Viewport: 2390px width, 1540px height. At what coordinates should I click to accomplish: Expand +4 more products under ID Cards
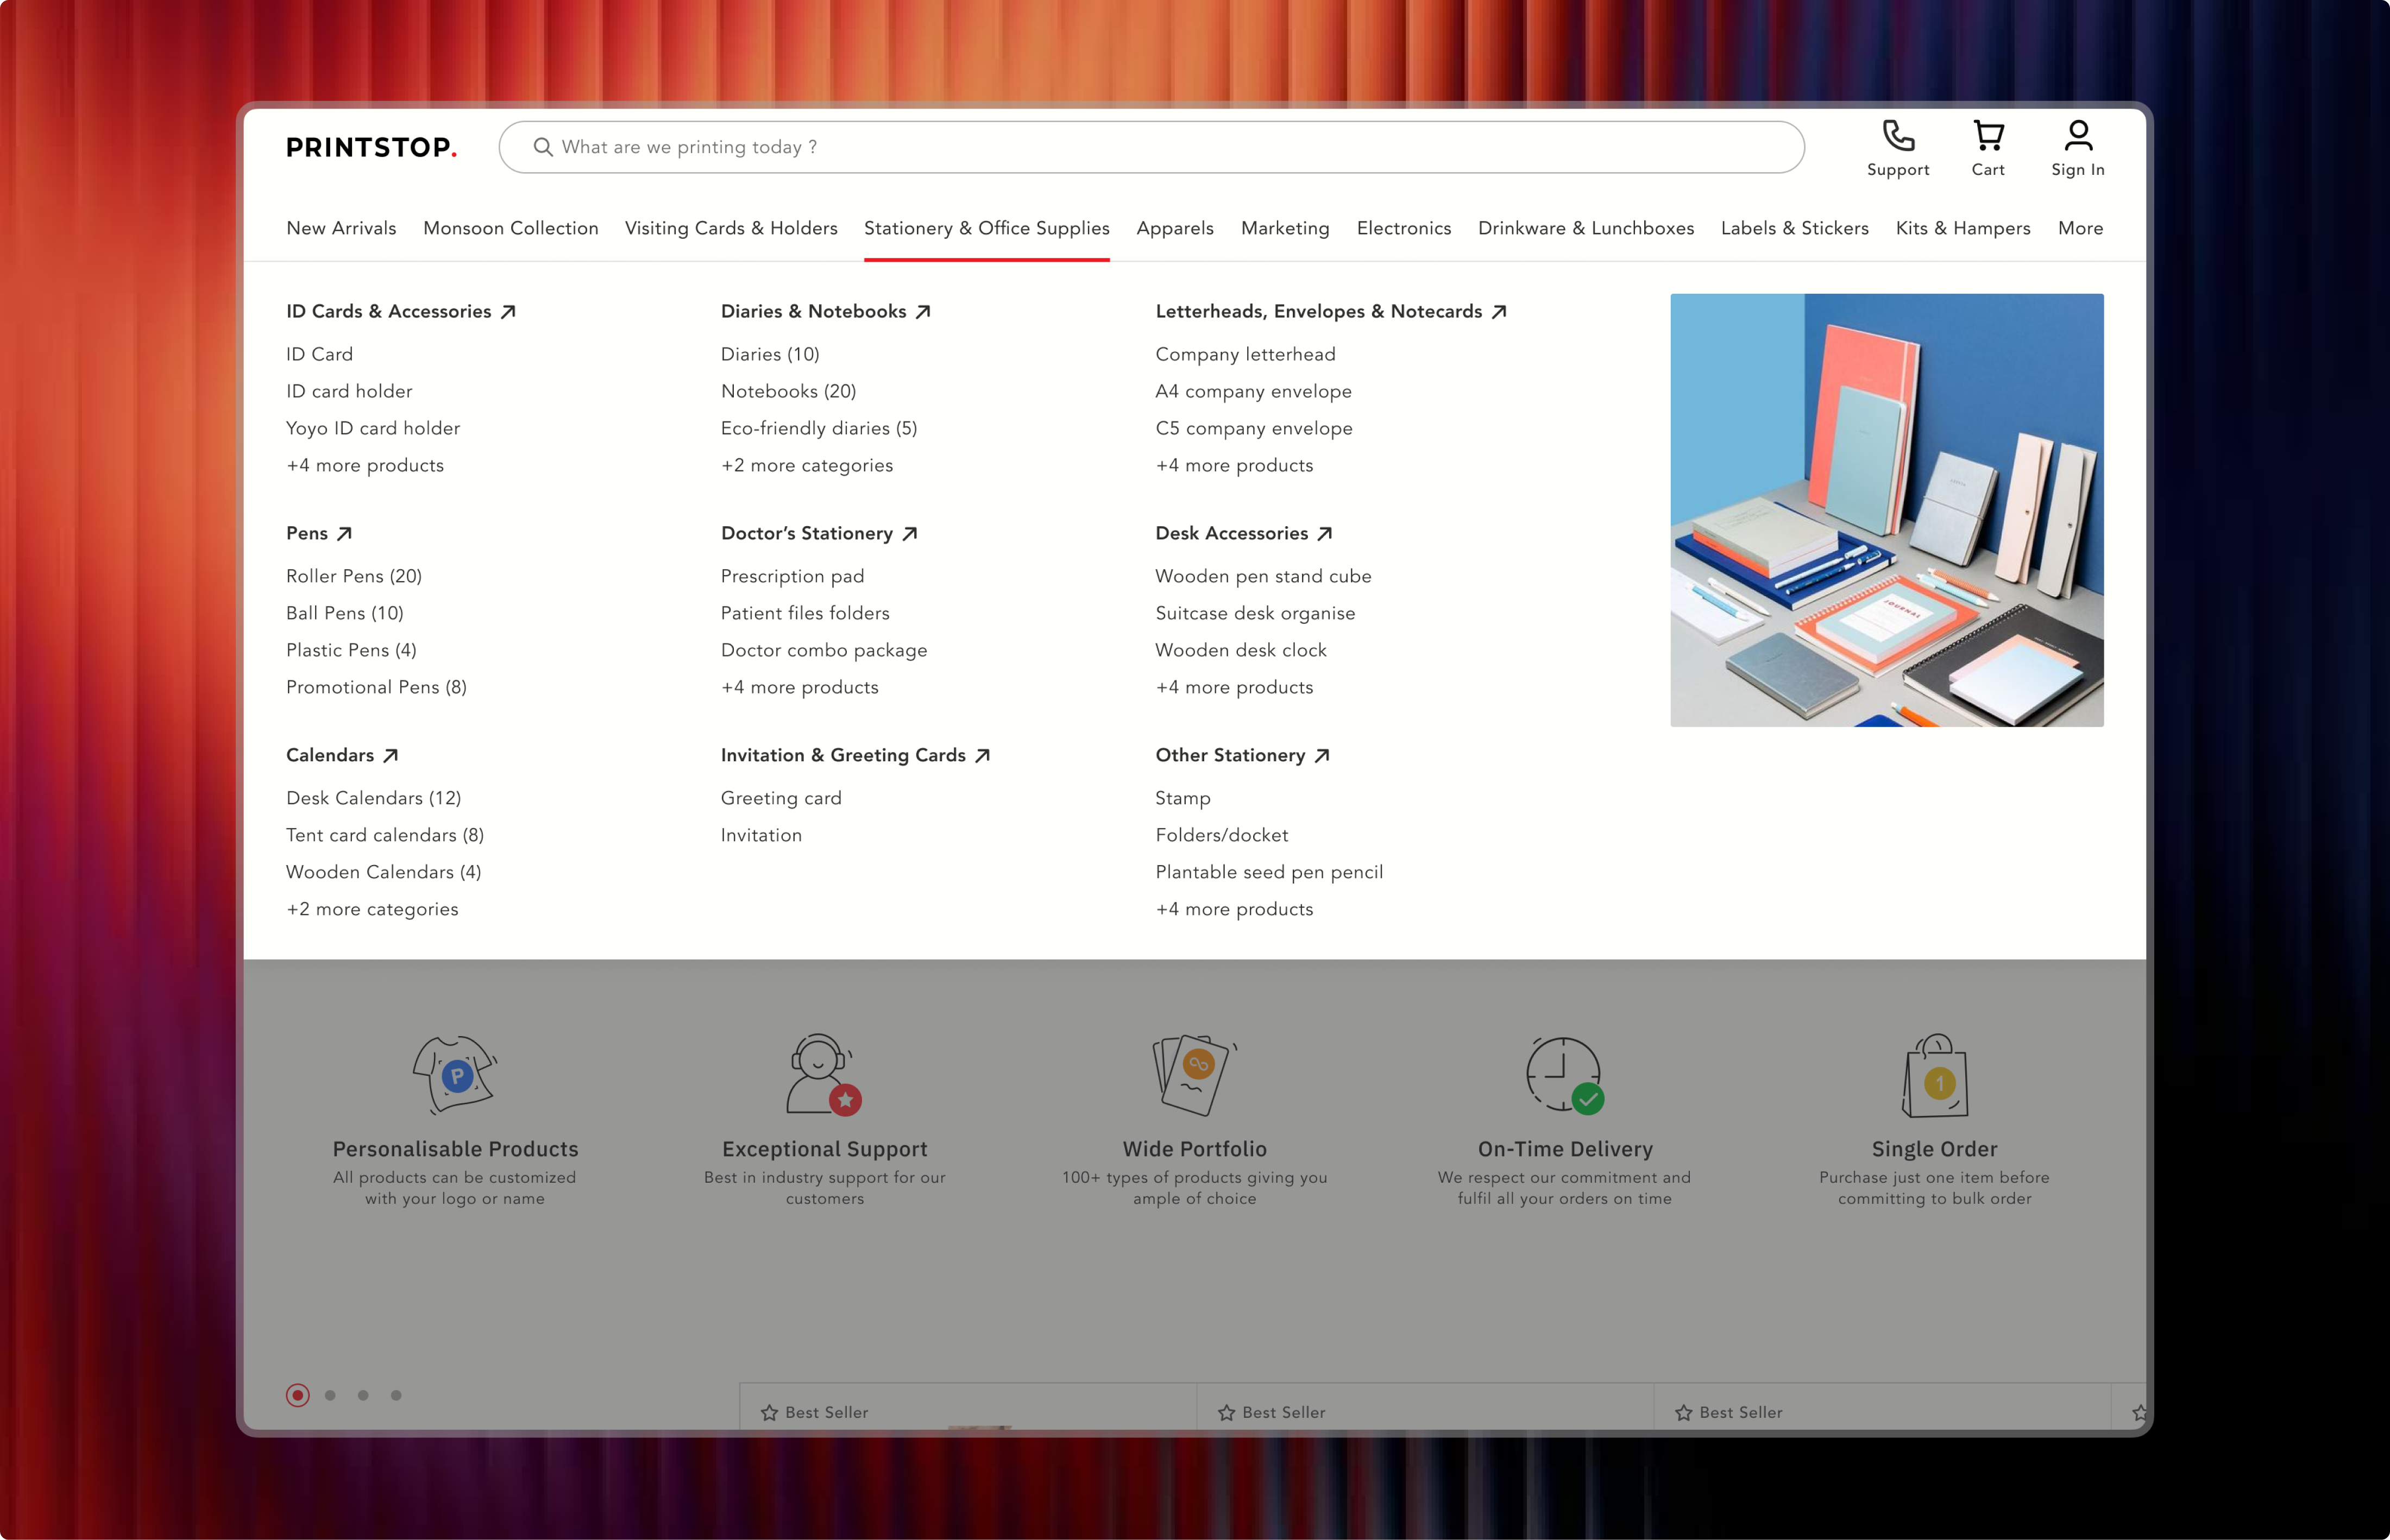365,466
